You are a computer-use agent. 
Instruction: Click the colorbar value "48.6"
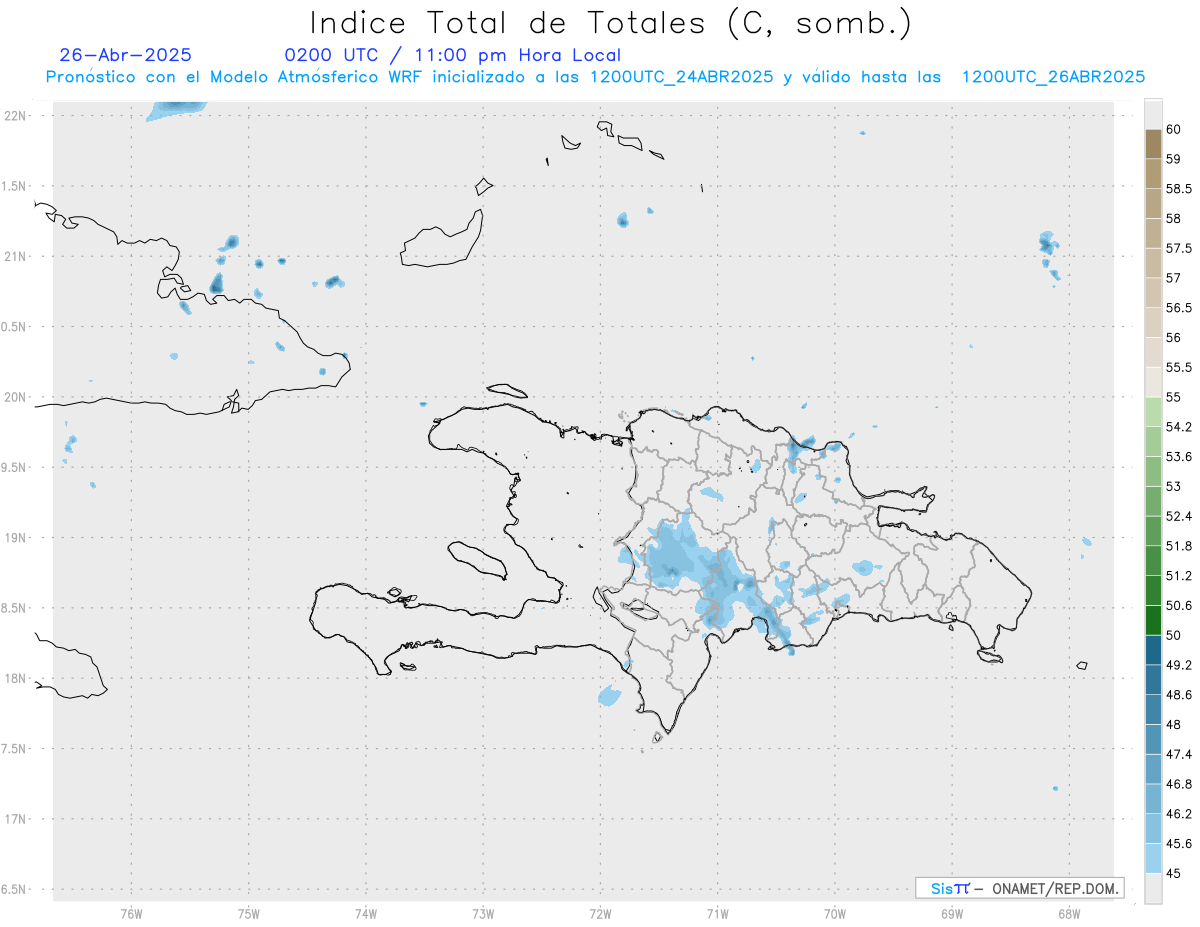click(1179, 695)
